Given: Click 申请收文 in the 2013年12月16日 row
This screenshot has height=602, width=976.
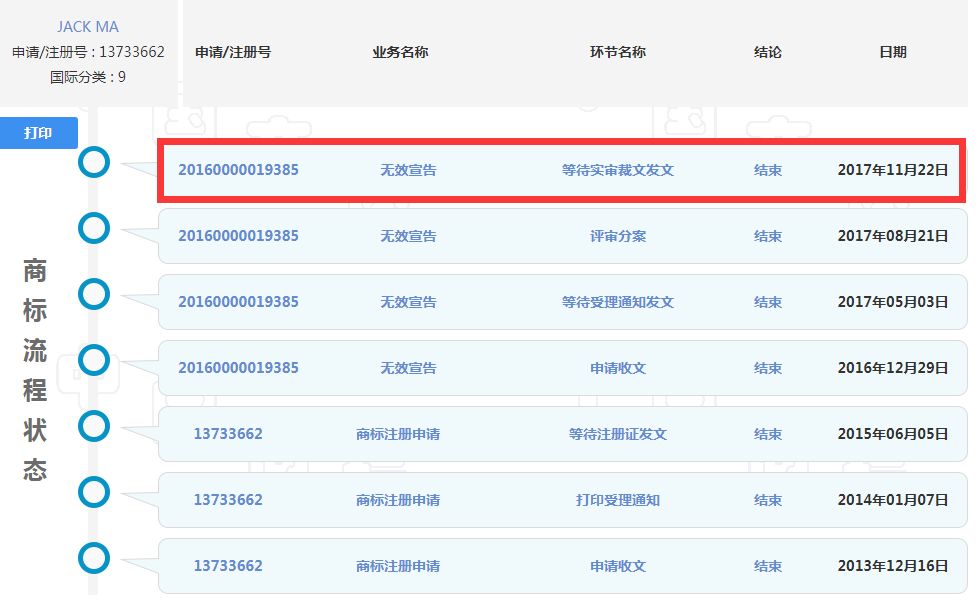Looking at the screenshot, I should (x=617, y=566).
